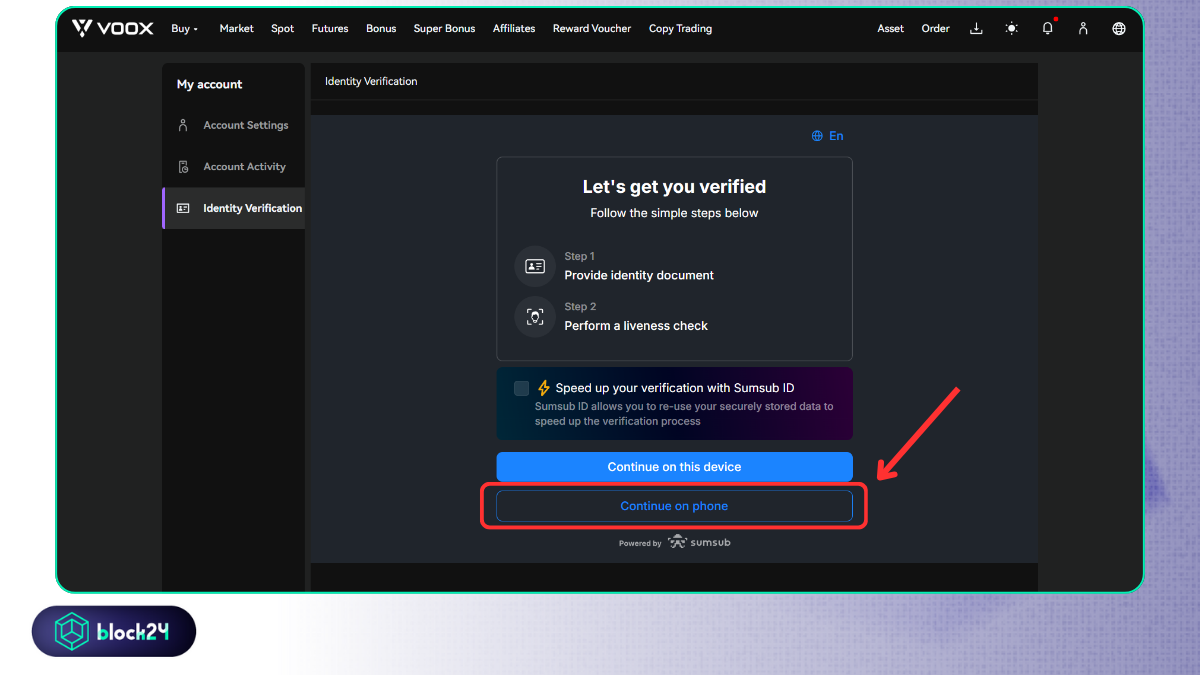Open the Affiliates page
Viewport: 1200px width, 675px height.
point(514,29)
